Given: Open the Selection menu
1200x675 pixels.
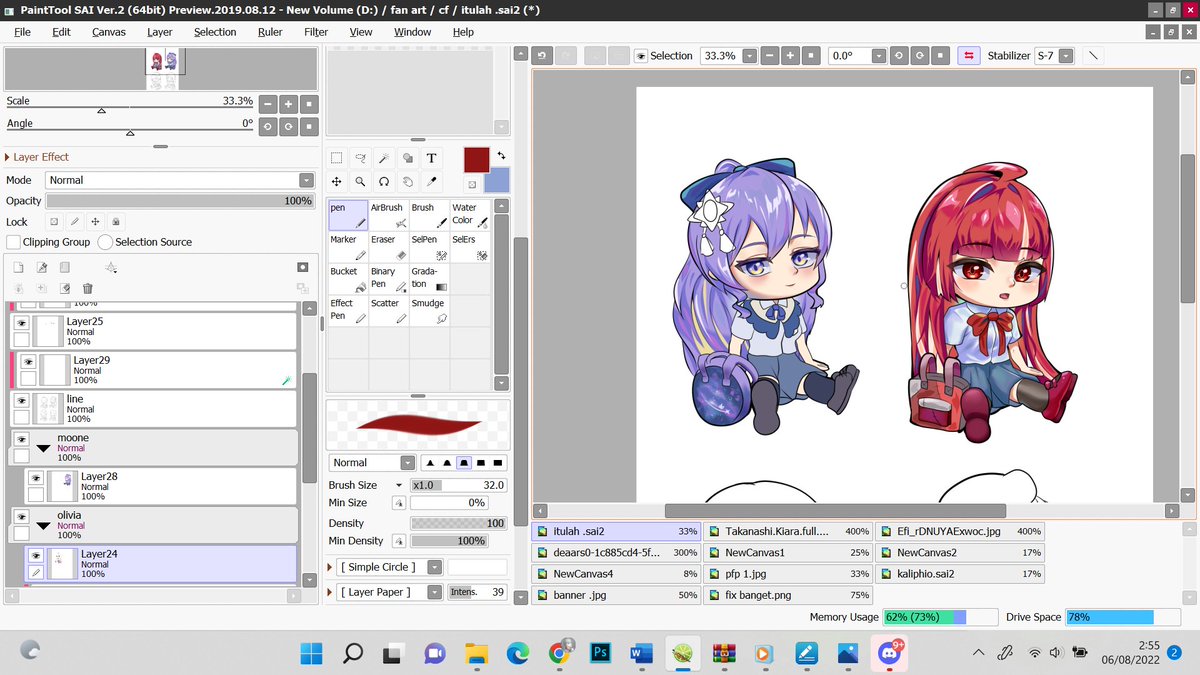Looking at the screenshot, I should pos(215,32).
